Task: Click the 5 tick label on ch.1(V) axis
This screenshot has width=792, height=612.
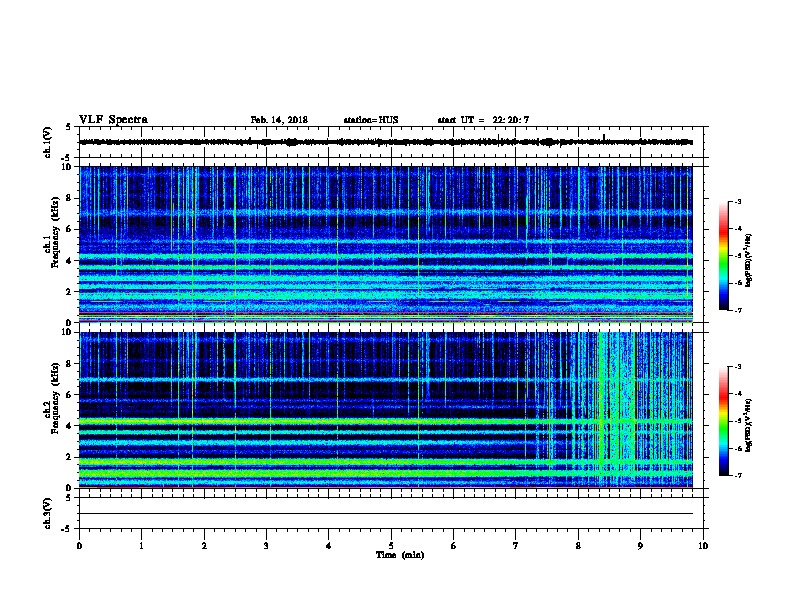Action: coord(68,127)
